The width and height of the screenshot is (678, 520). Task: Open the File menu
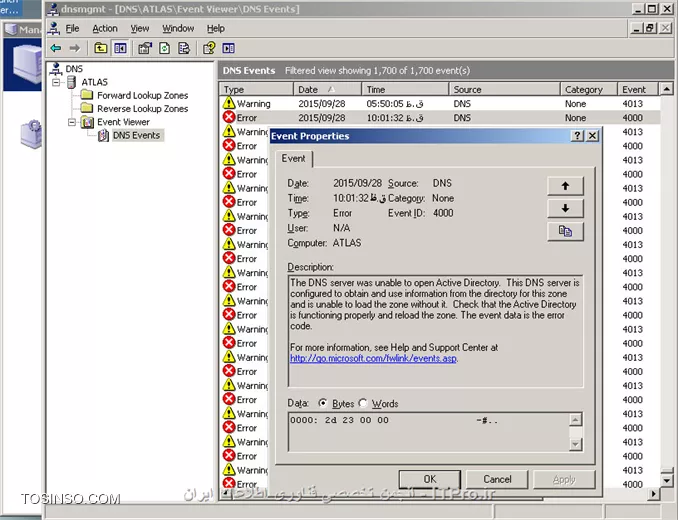coord(72,29)
